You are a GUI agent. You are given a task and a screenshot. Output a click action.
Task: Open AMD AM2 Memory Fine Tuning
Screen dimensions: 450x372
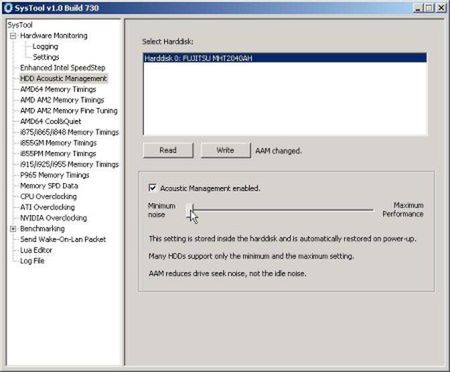point(69,110)
